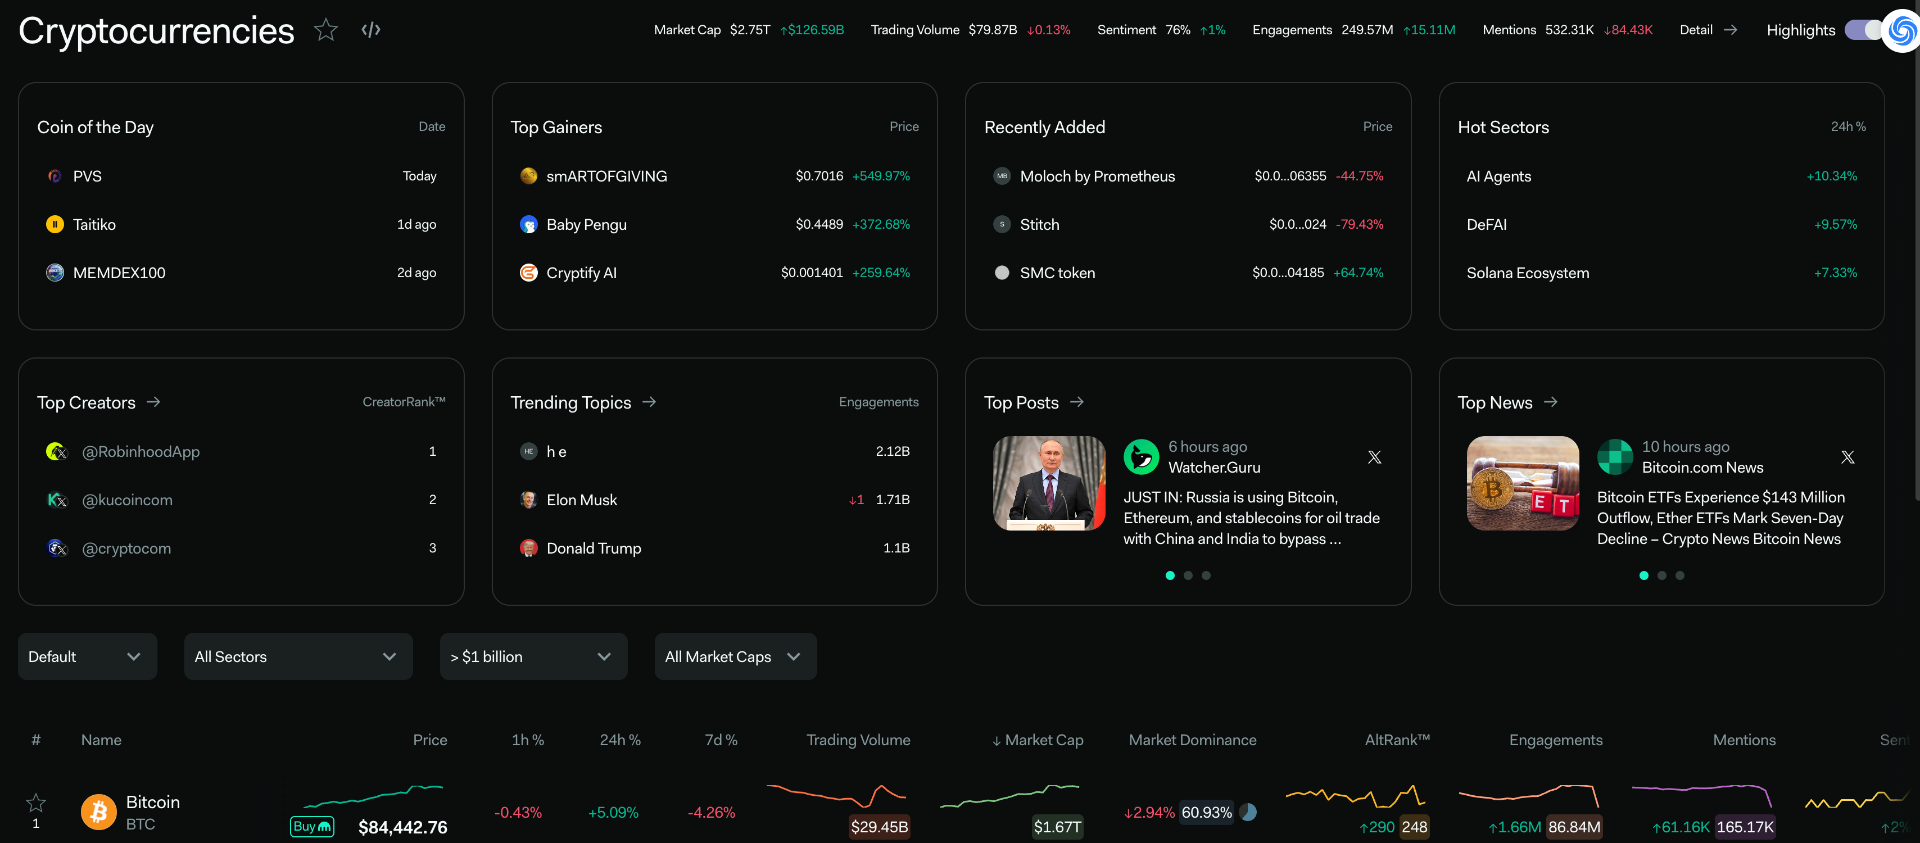Screen dimensions: 1920x843
Task: Click the smARTOFGIVING token icon
Action: click(x=529, y=176)
